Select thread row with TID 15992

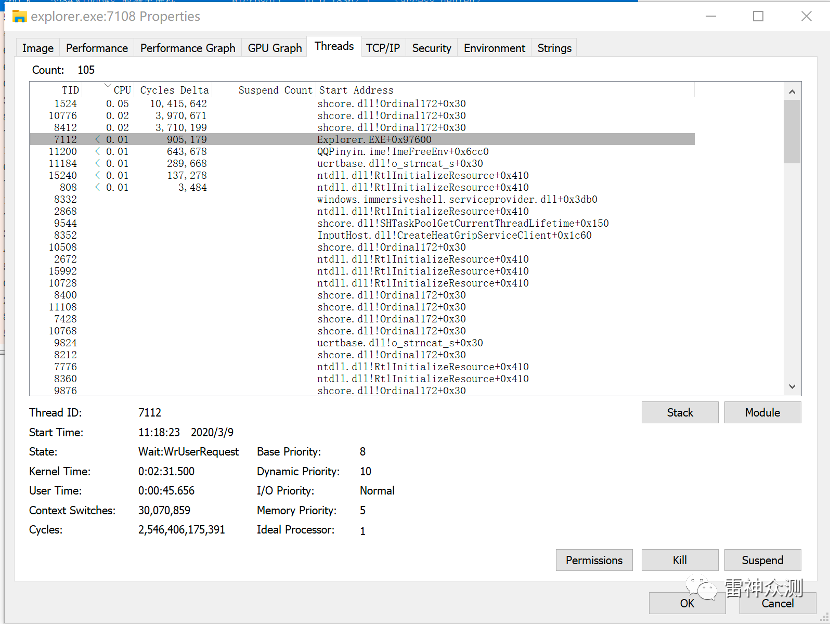[x=362, y=271]
